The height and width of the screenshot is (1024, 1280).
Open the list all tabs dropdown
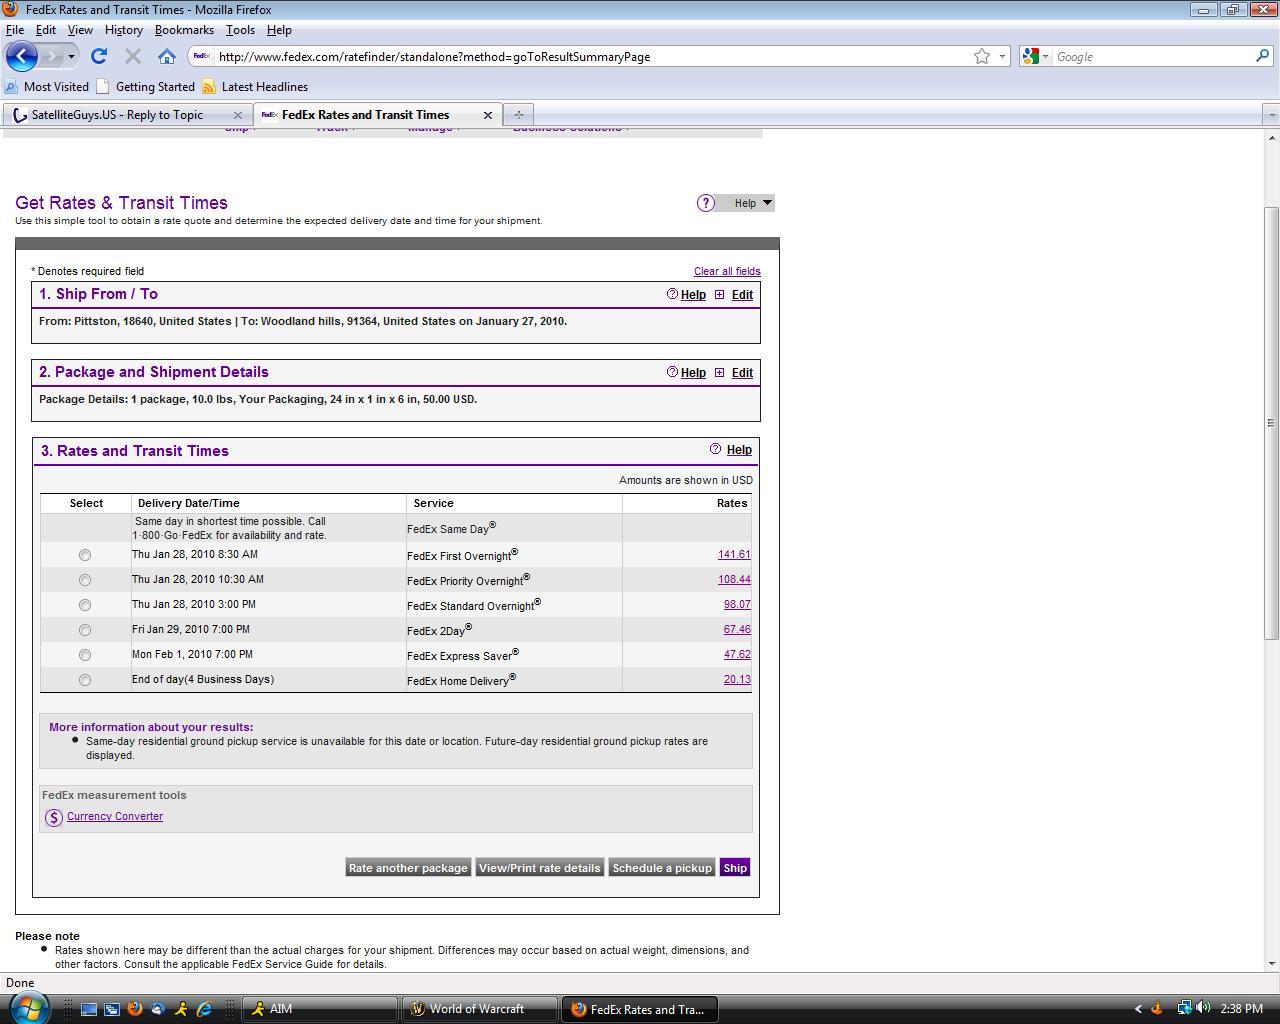click(x=1271, y=115)
